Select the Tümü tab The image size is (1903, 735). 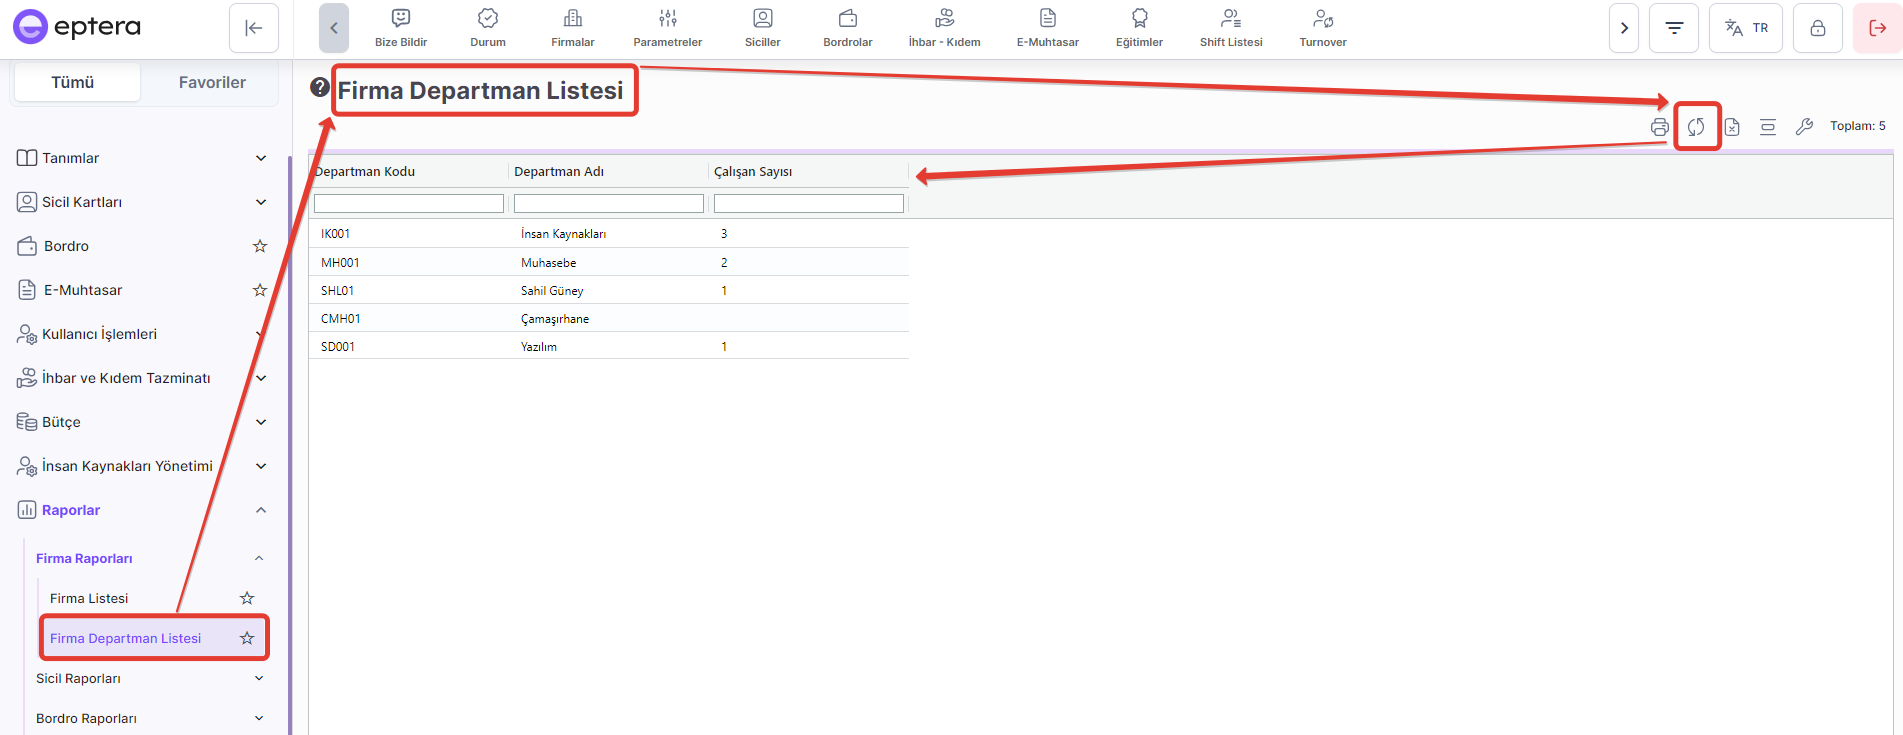click(x=73, y=82)
